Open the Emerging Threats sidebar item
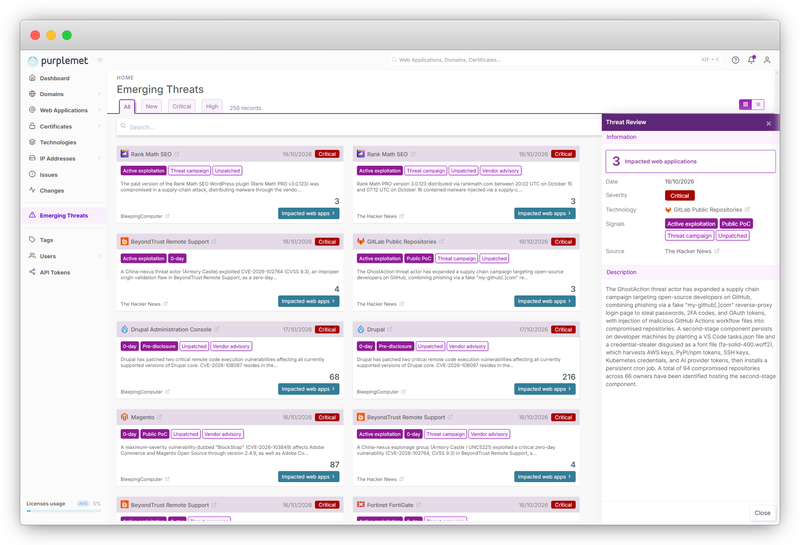This screenshot has width=800, height=545. (x=64, y=215)
